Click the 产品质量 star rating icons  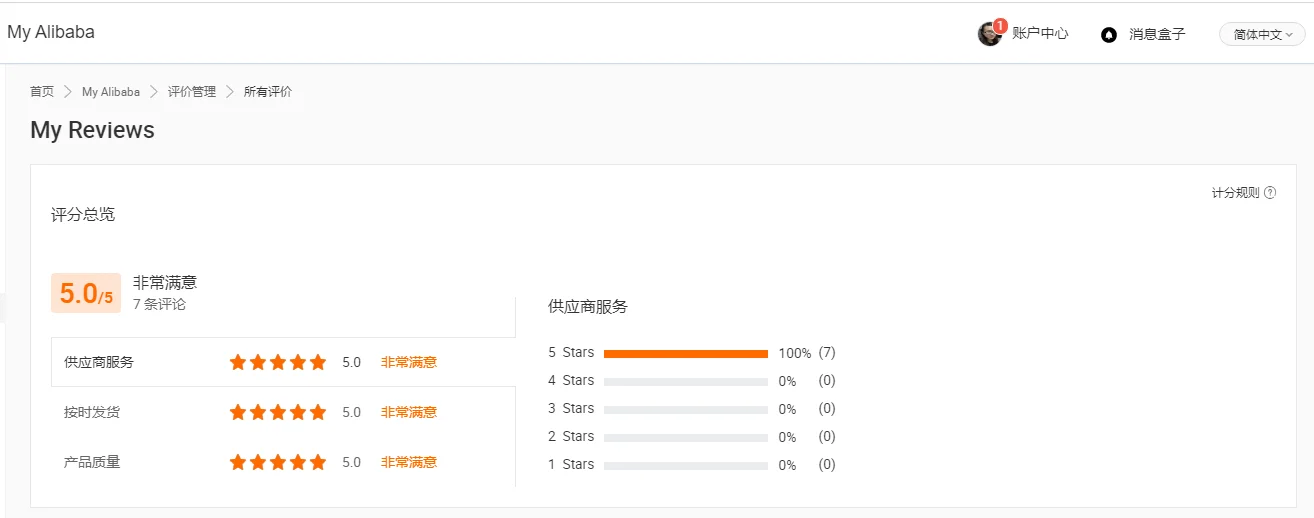tap(278, 462)
